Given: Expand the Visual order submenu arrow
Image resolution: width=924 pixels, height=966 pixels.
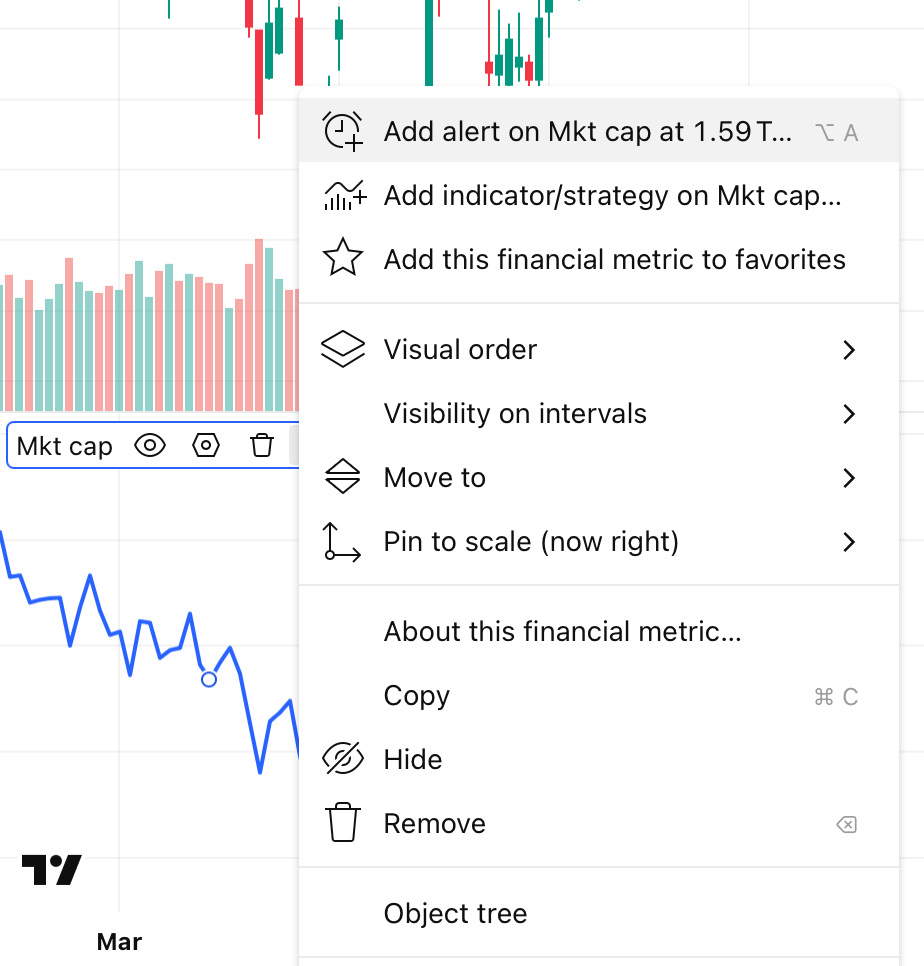Looking at the screenshot, I should pos(849,350).
